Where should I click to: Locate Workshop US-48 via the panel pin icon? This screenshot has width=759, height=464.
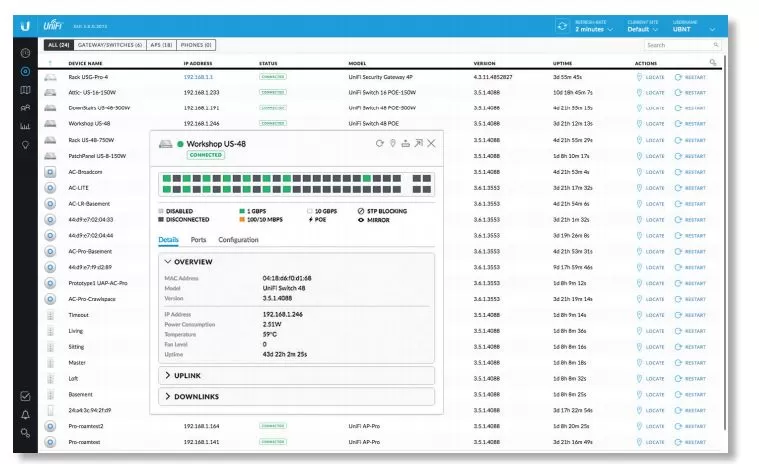click(x=393, y=143)
